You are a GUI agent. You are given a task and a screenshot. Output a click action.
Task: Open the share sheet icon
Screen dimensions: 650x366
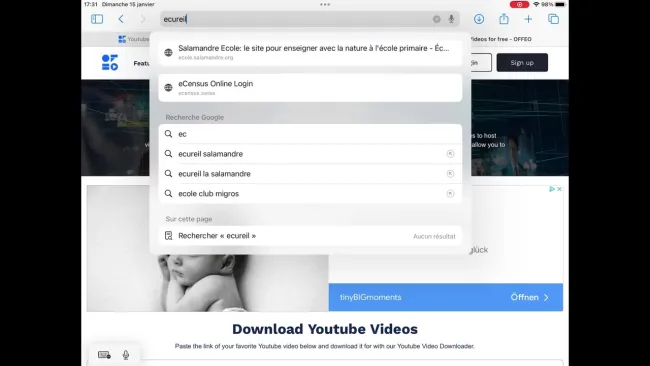(x=504, y=19)
